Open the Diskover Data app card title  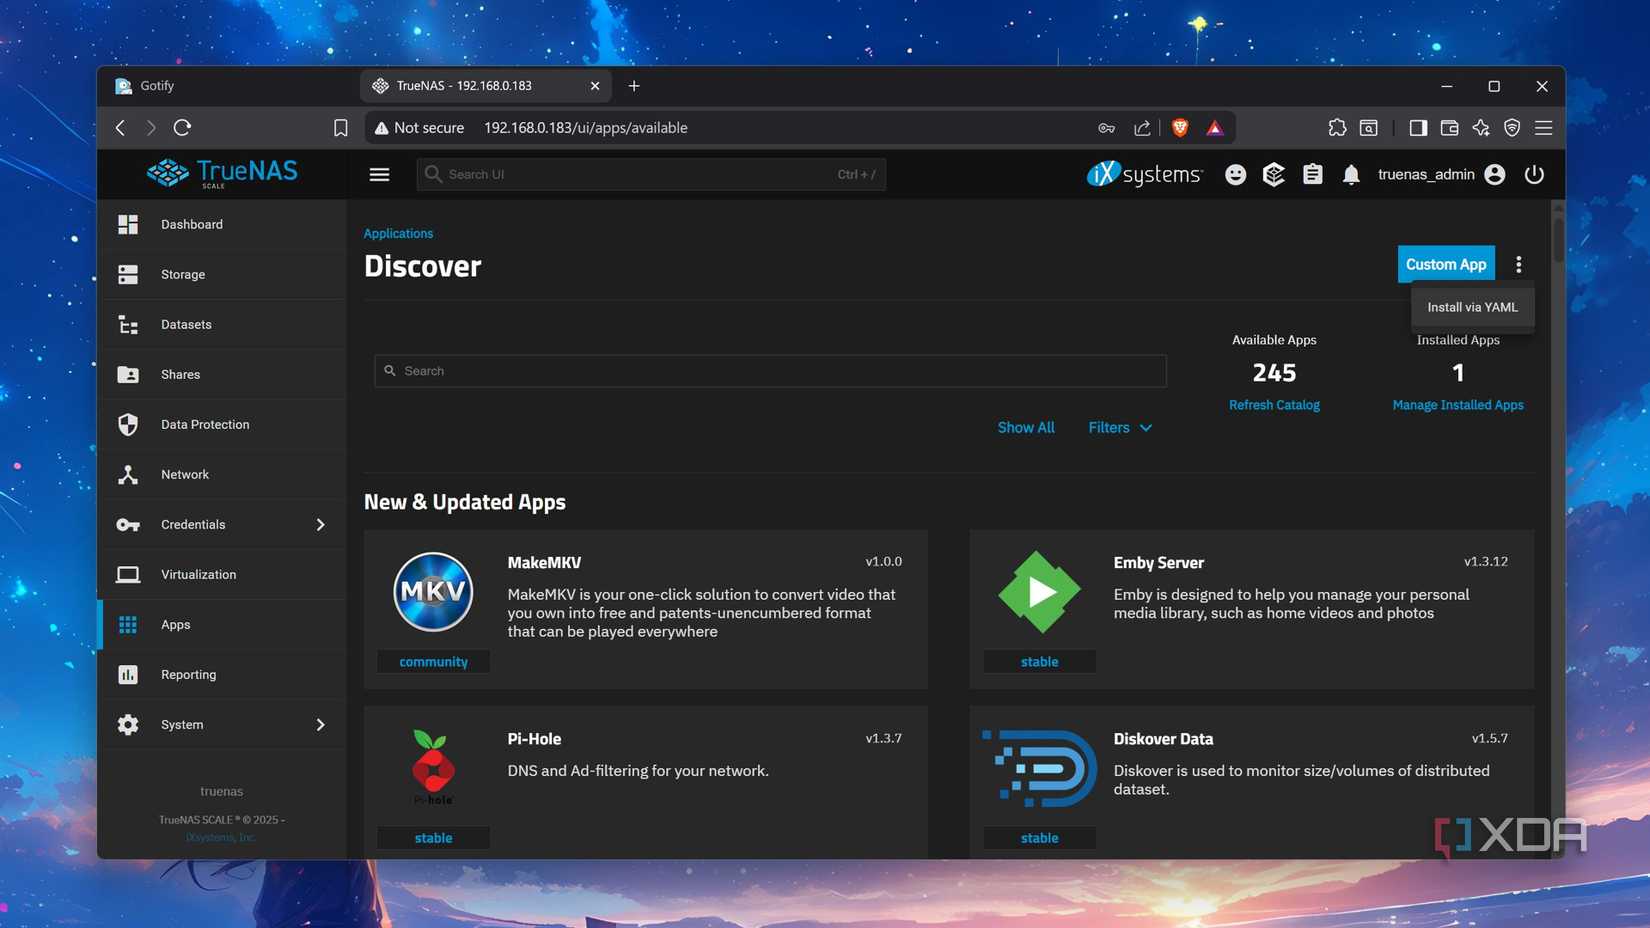coord(1163,739)
